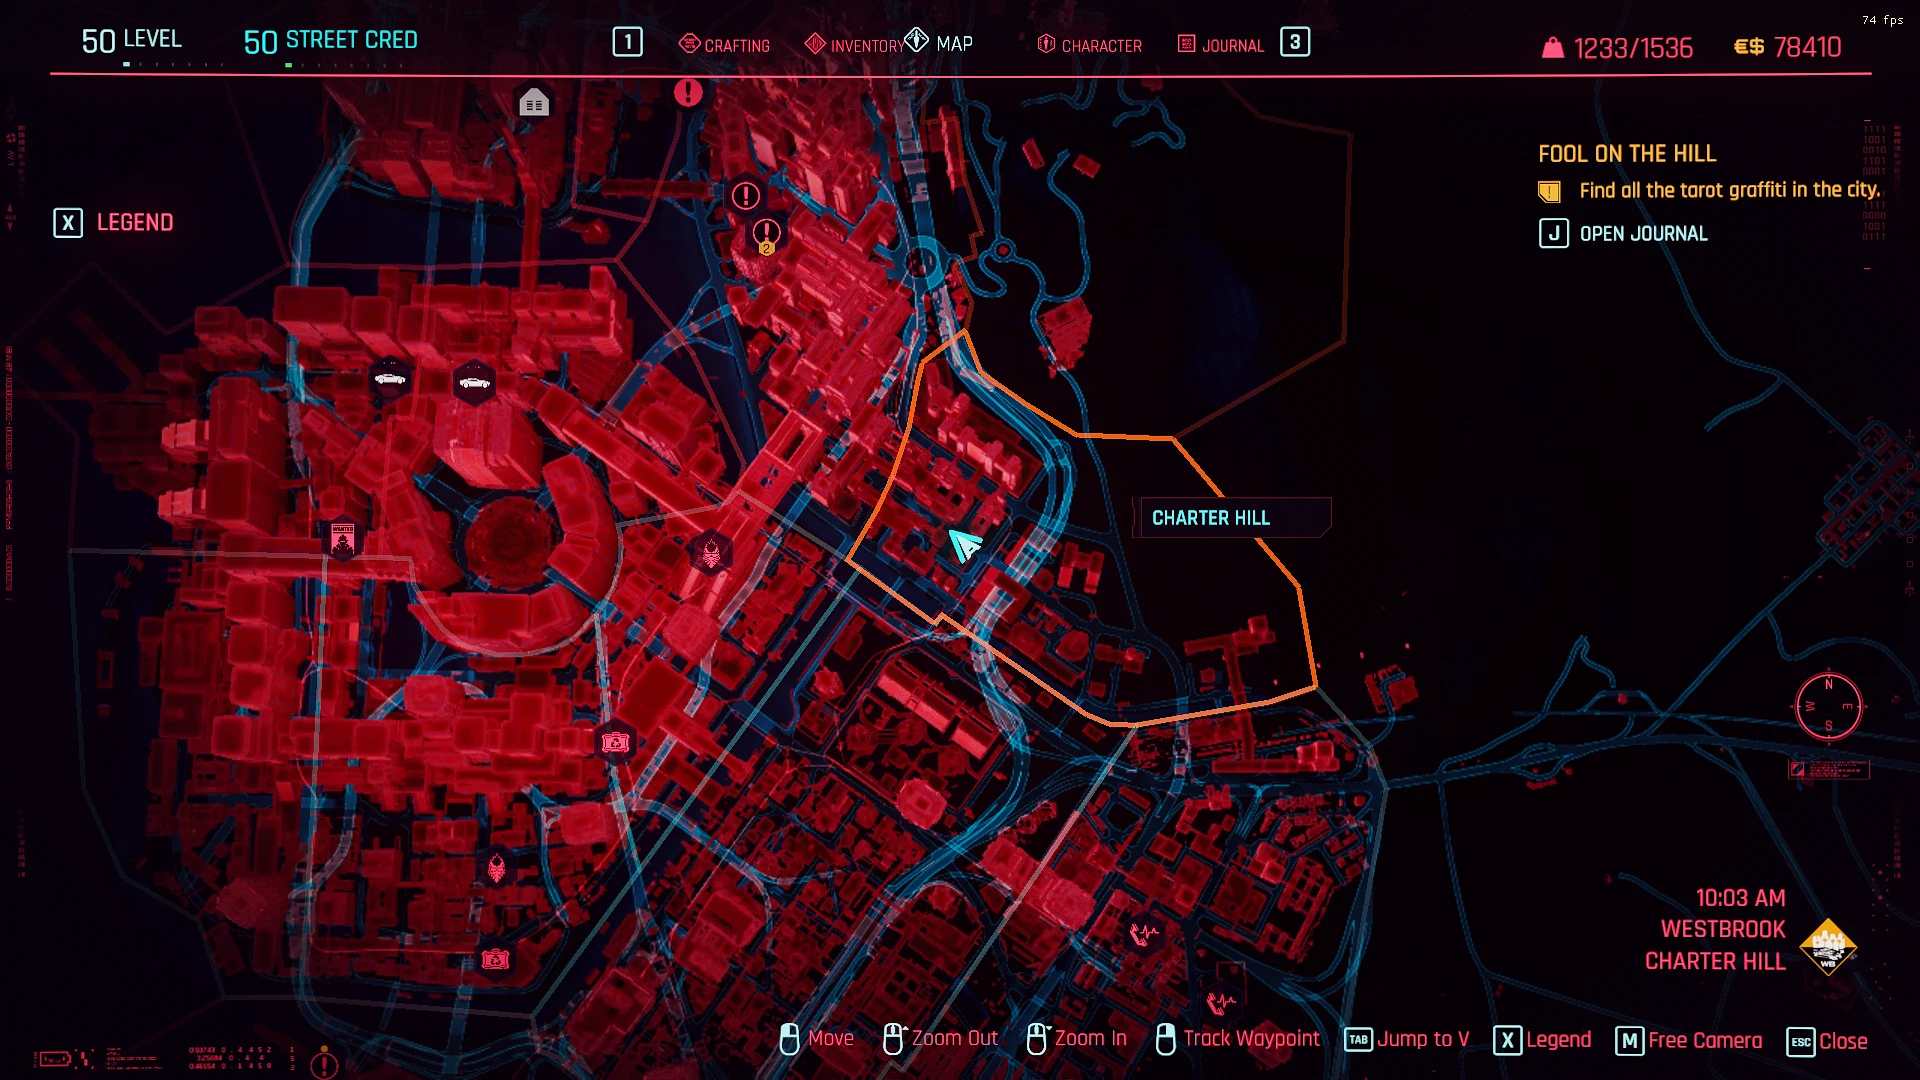Click the 74 fps counter
Screen dimensions: 1920x1080
pyautogui.click(x=1882, y=20)
